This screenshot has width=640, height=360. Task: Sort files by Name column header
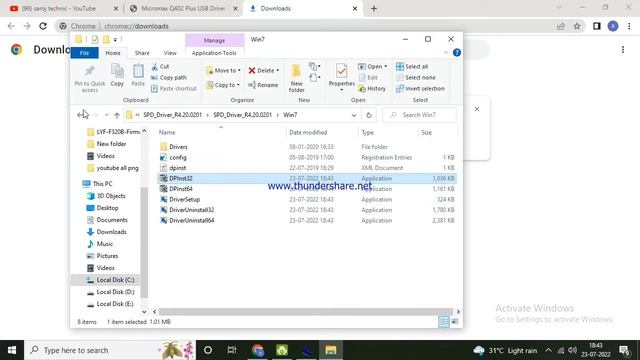[167, 133]
